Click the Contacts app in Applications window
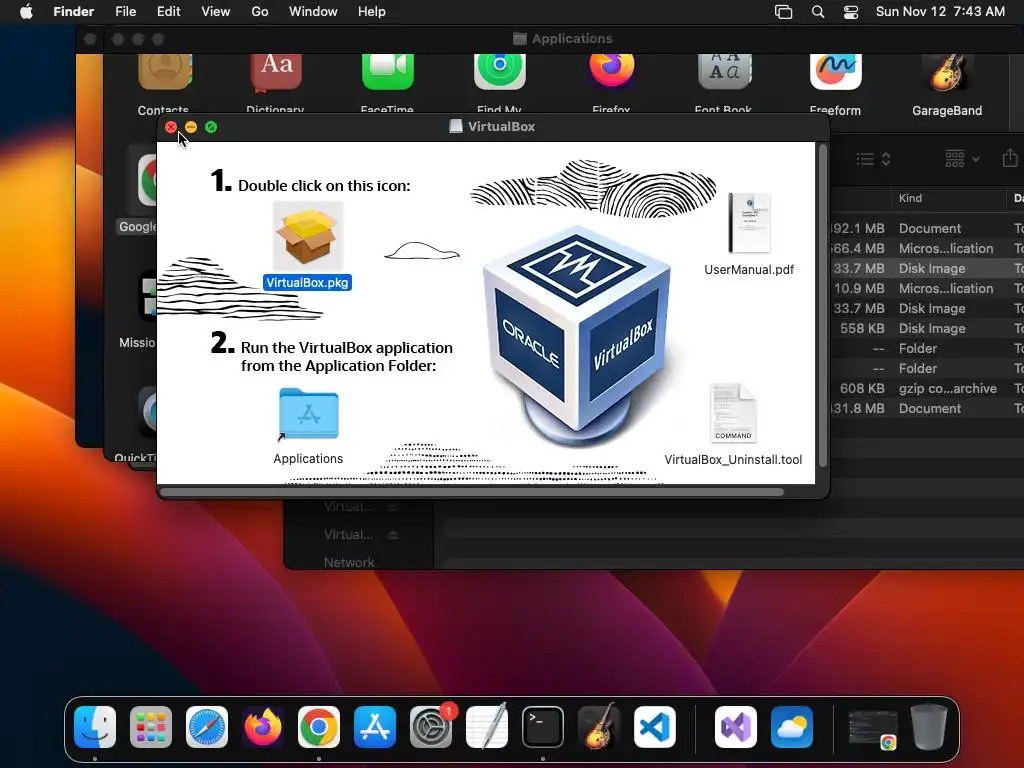 (x=165, y=72)
